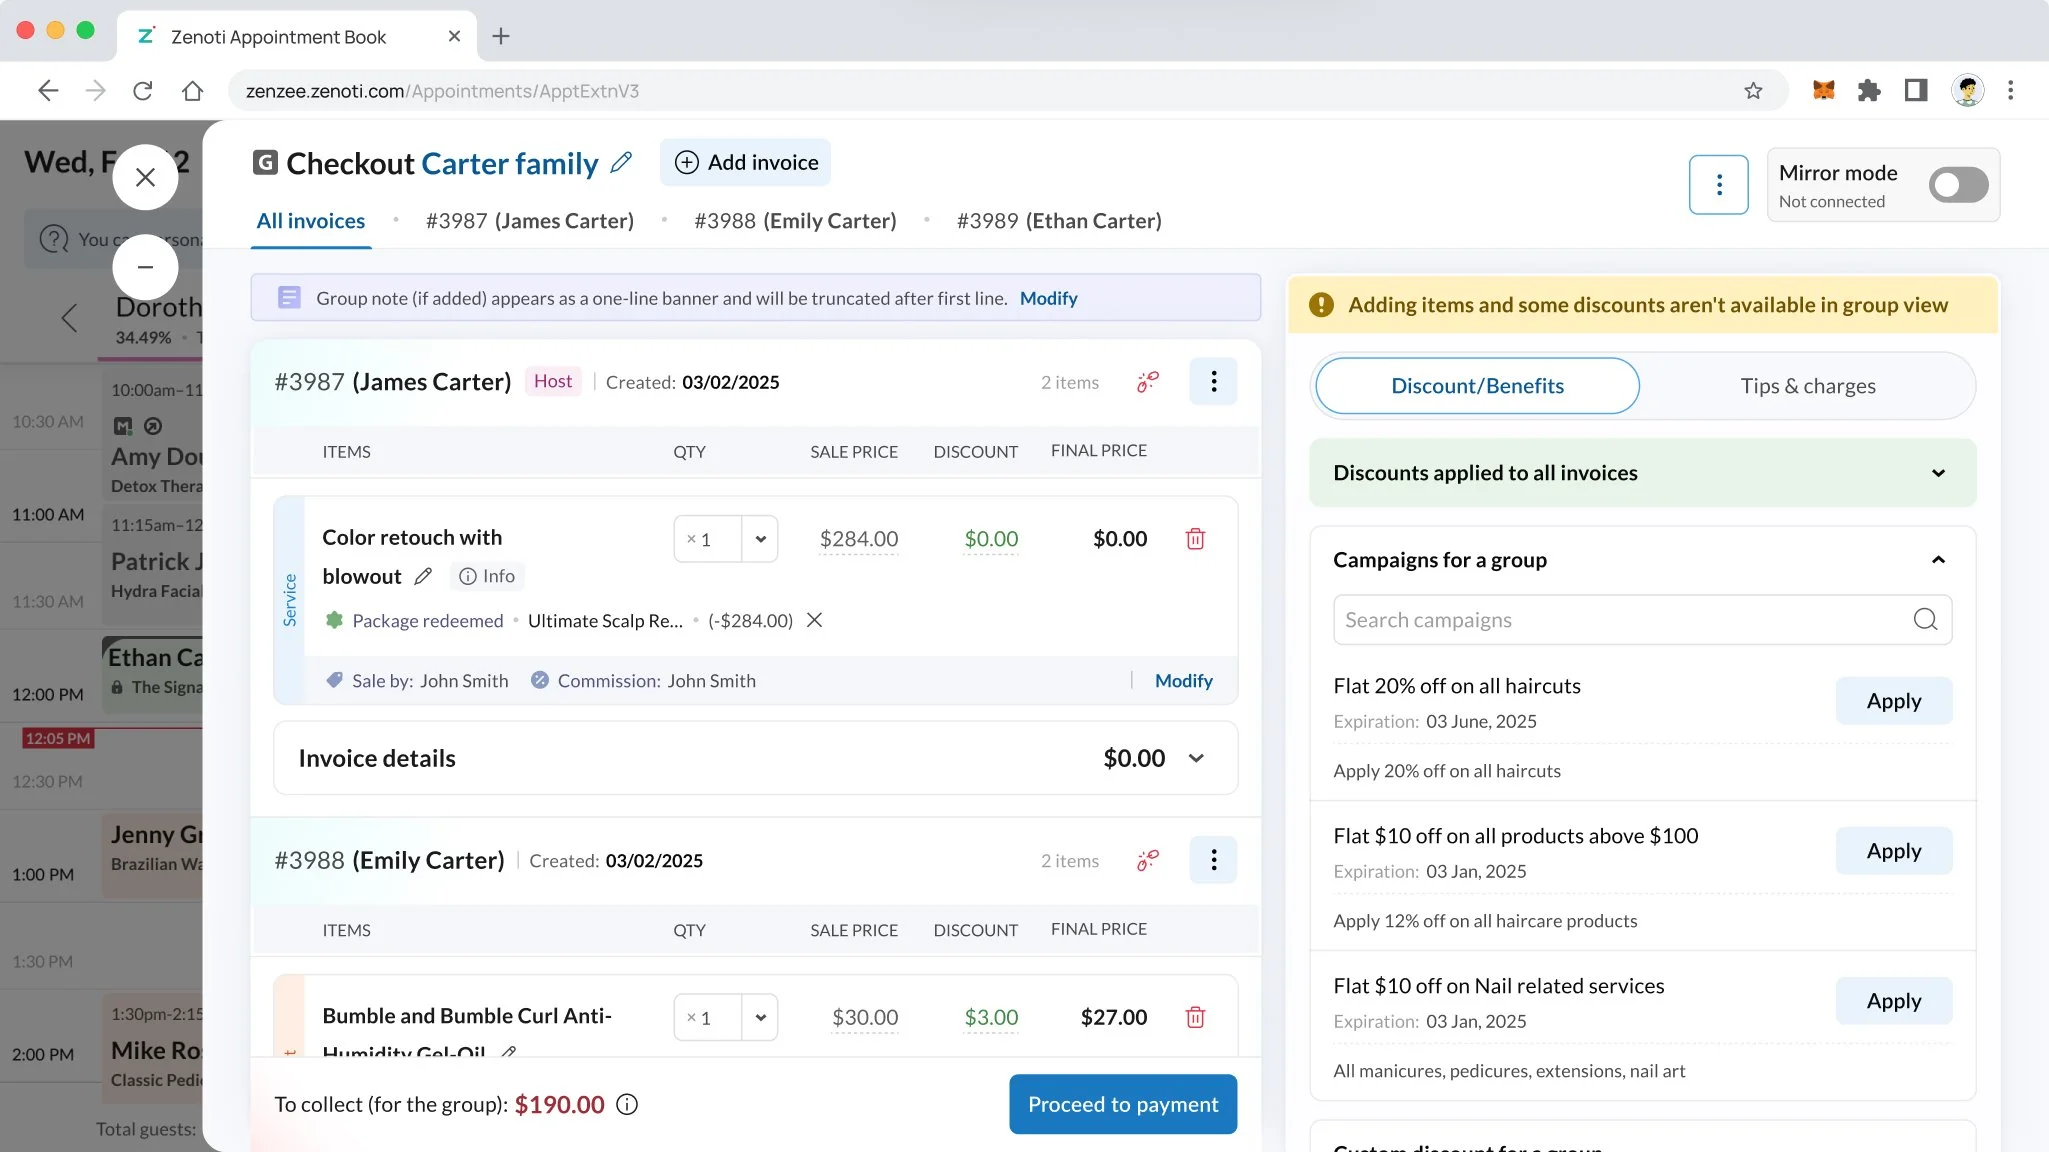Open the three-dot menu for invoice #3988
The height and width of the screenshot is (1152, 2049).
(x=1213, y=860)
